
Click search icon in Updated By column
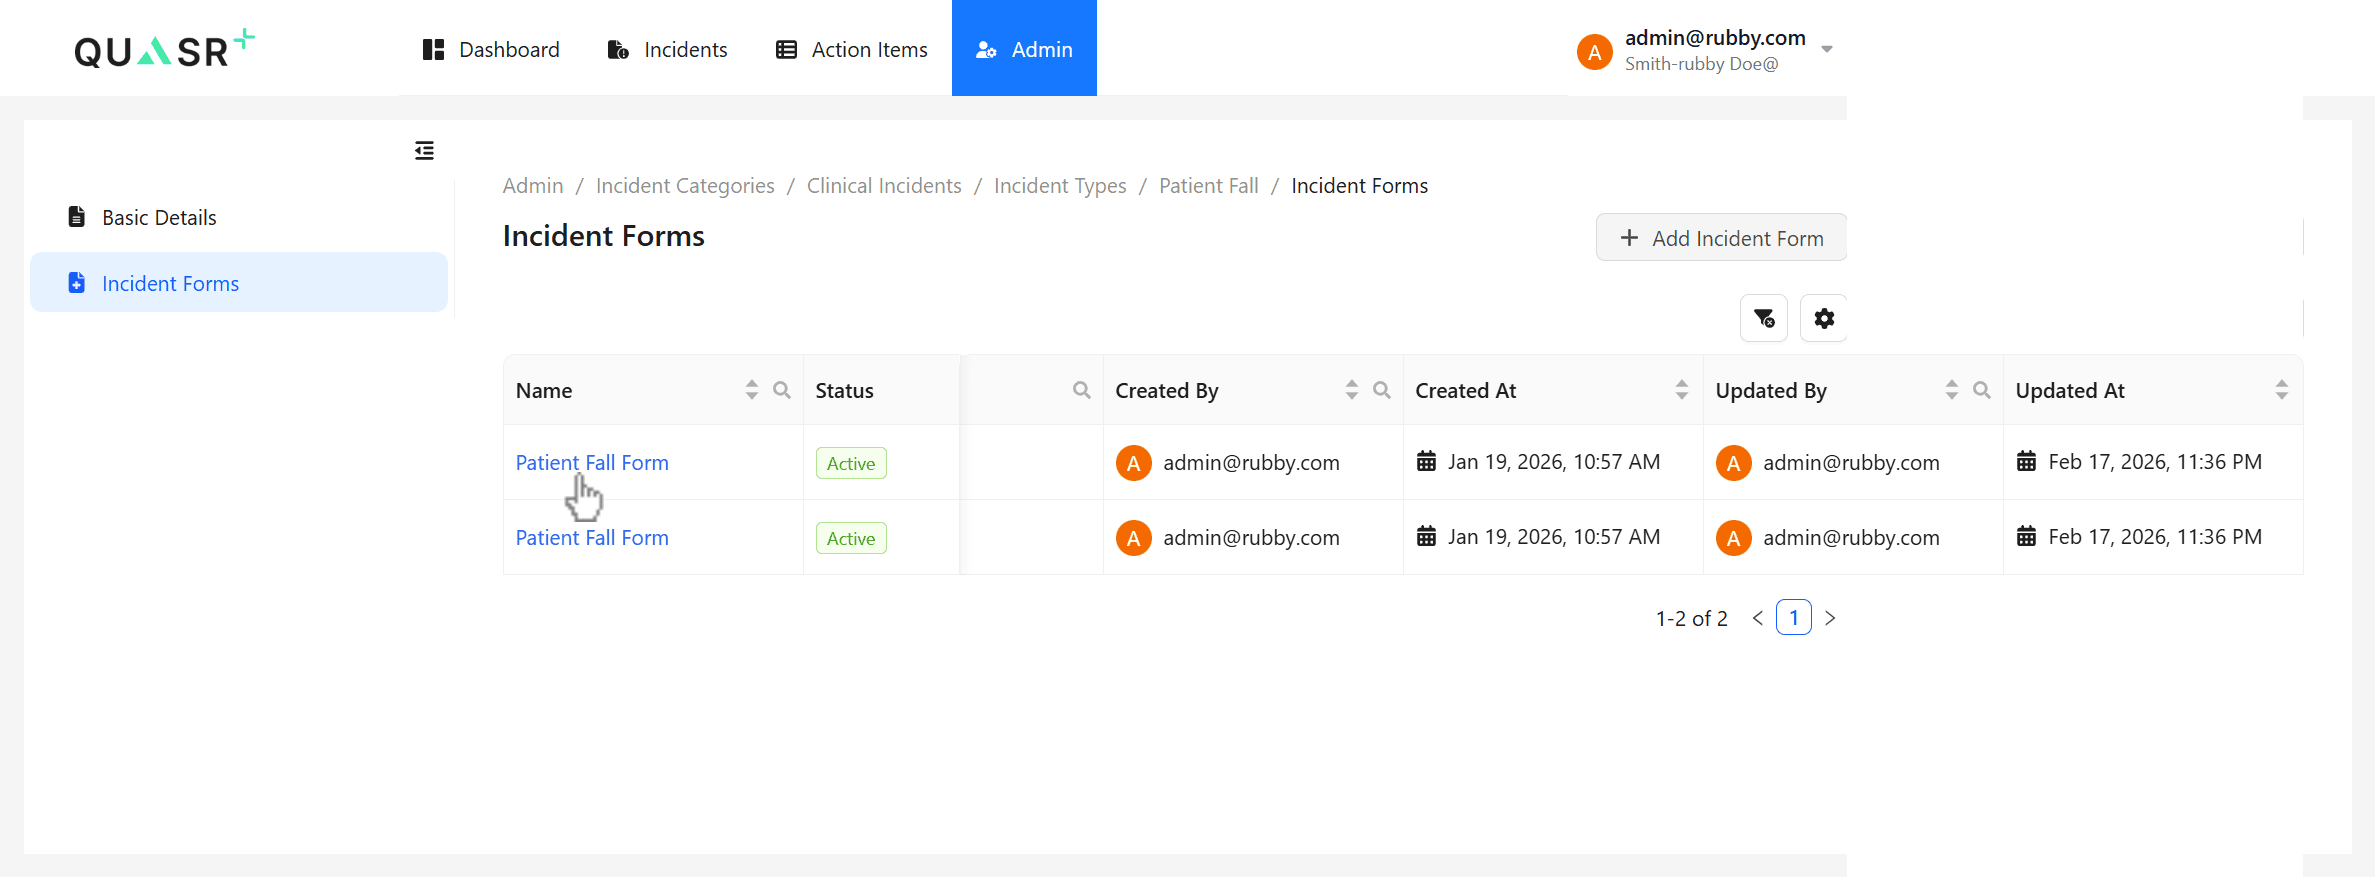pos(1982,390)
